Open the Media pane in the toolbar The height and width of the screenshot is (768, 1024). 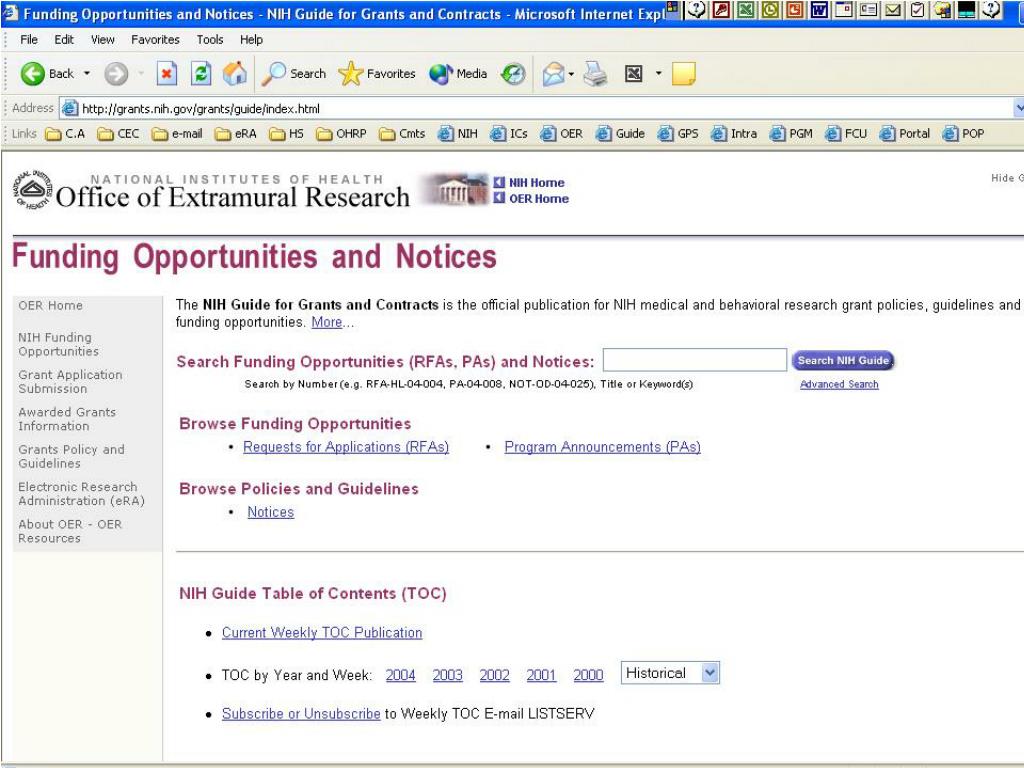click(458, 74)
